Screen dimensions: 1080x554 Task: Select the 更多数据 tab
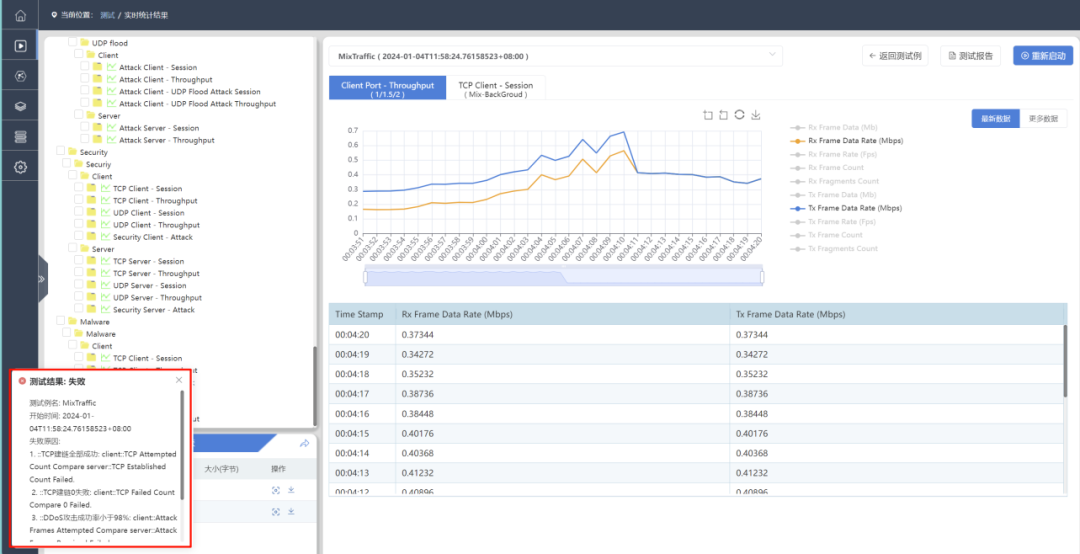pyautogui.click(x=1043, y=118)
